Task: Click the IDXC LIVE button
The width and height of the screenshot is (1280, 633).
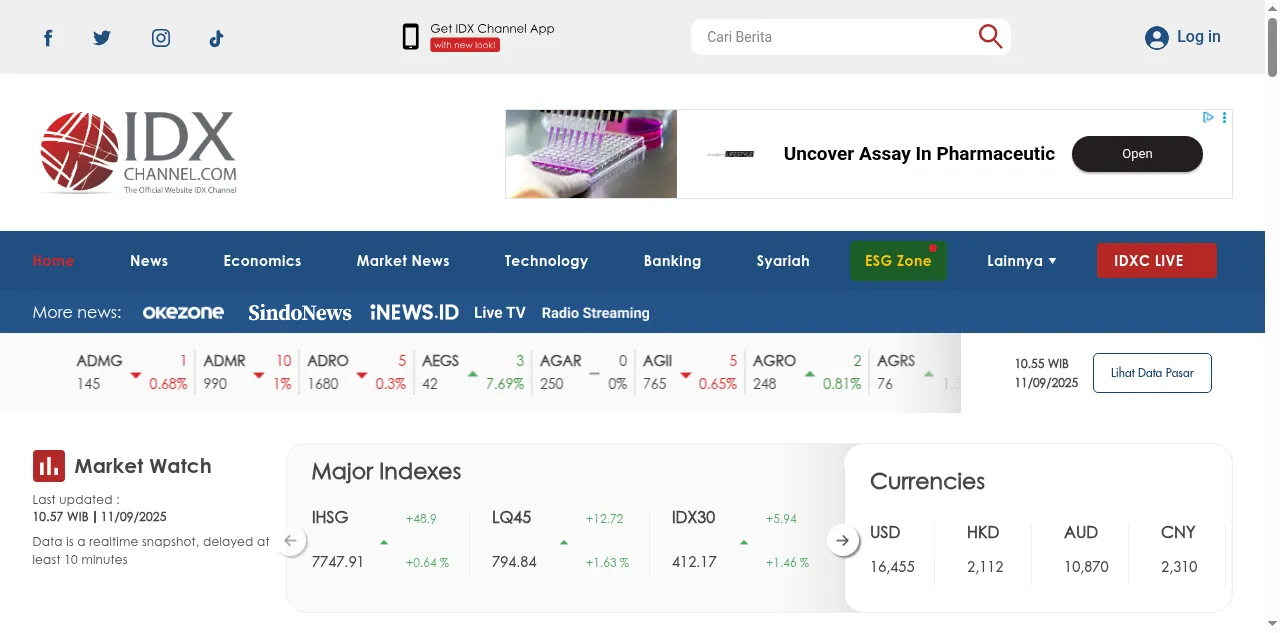Action: pos(1157,261)
